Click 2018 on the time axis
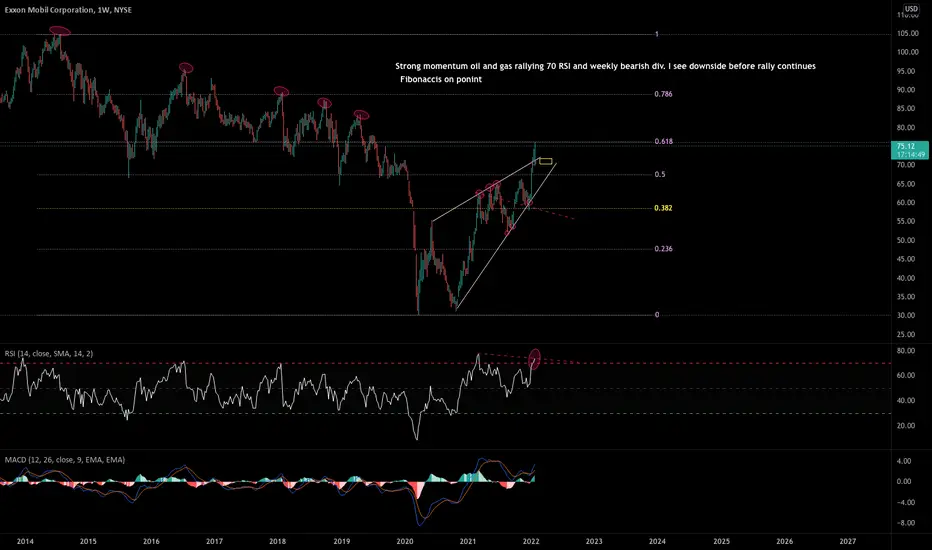Screen dimensions: 932x550 coord(278,541)
